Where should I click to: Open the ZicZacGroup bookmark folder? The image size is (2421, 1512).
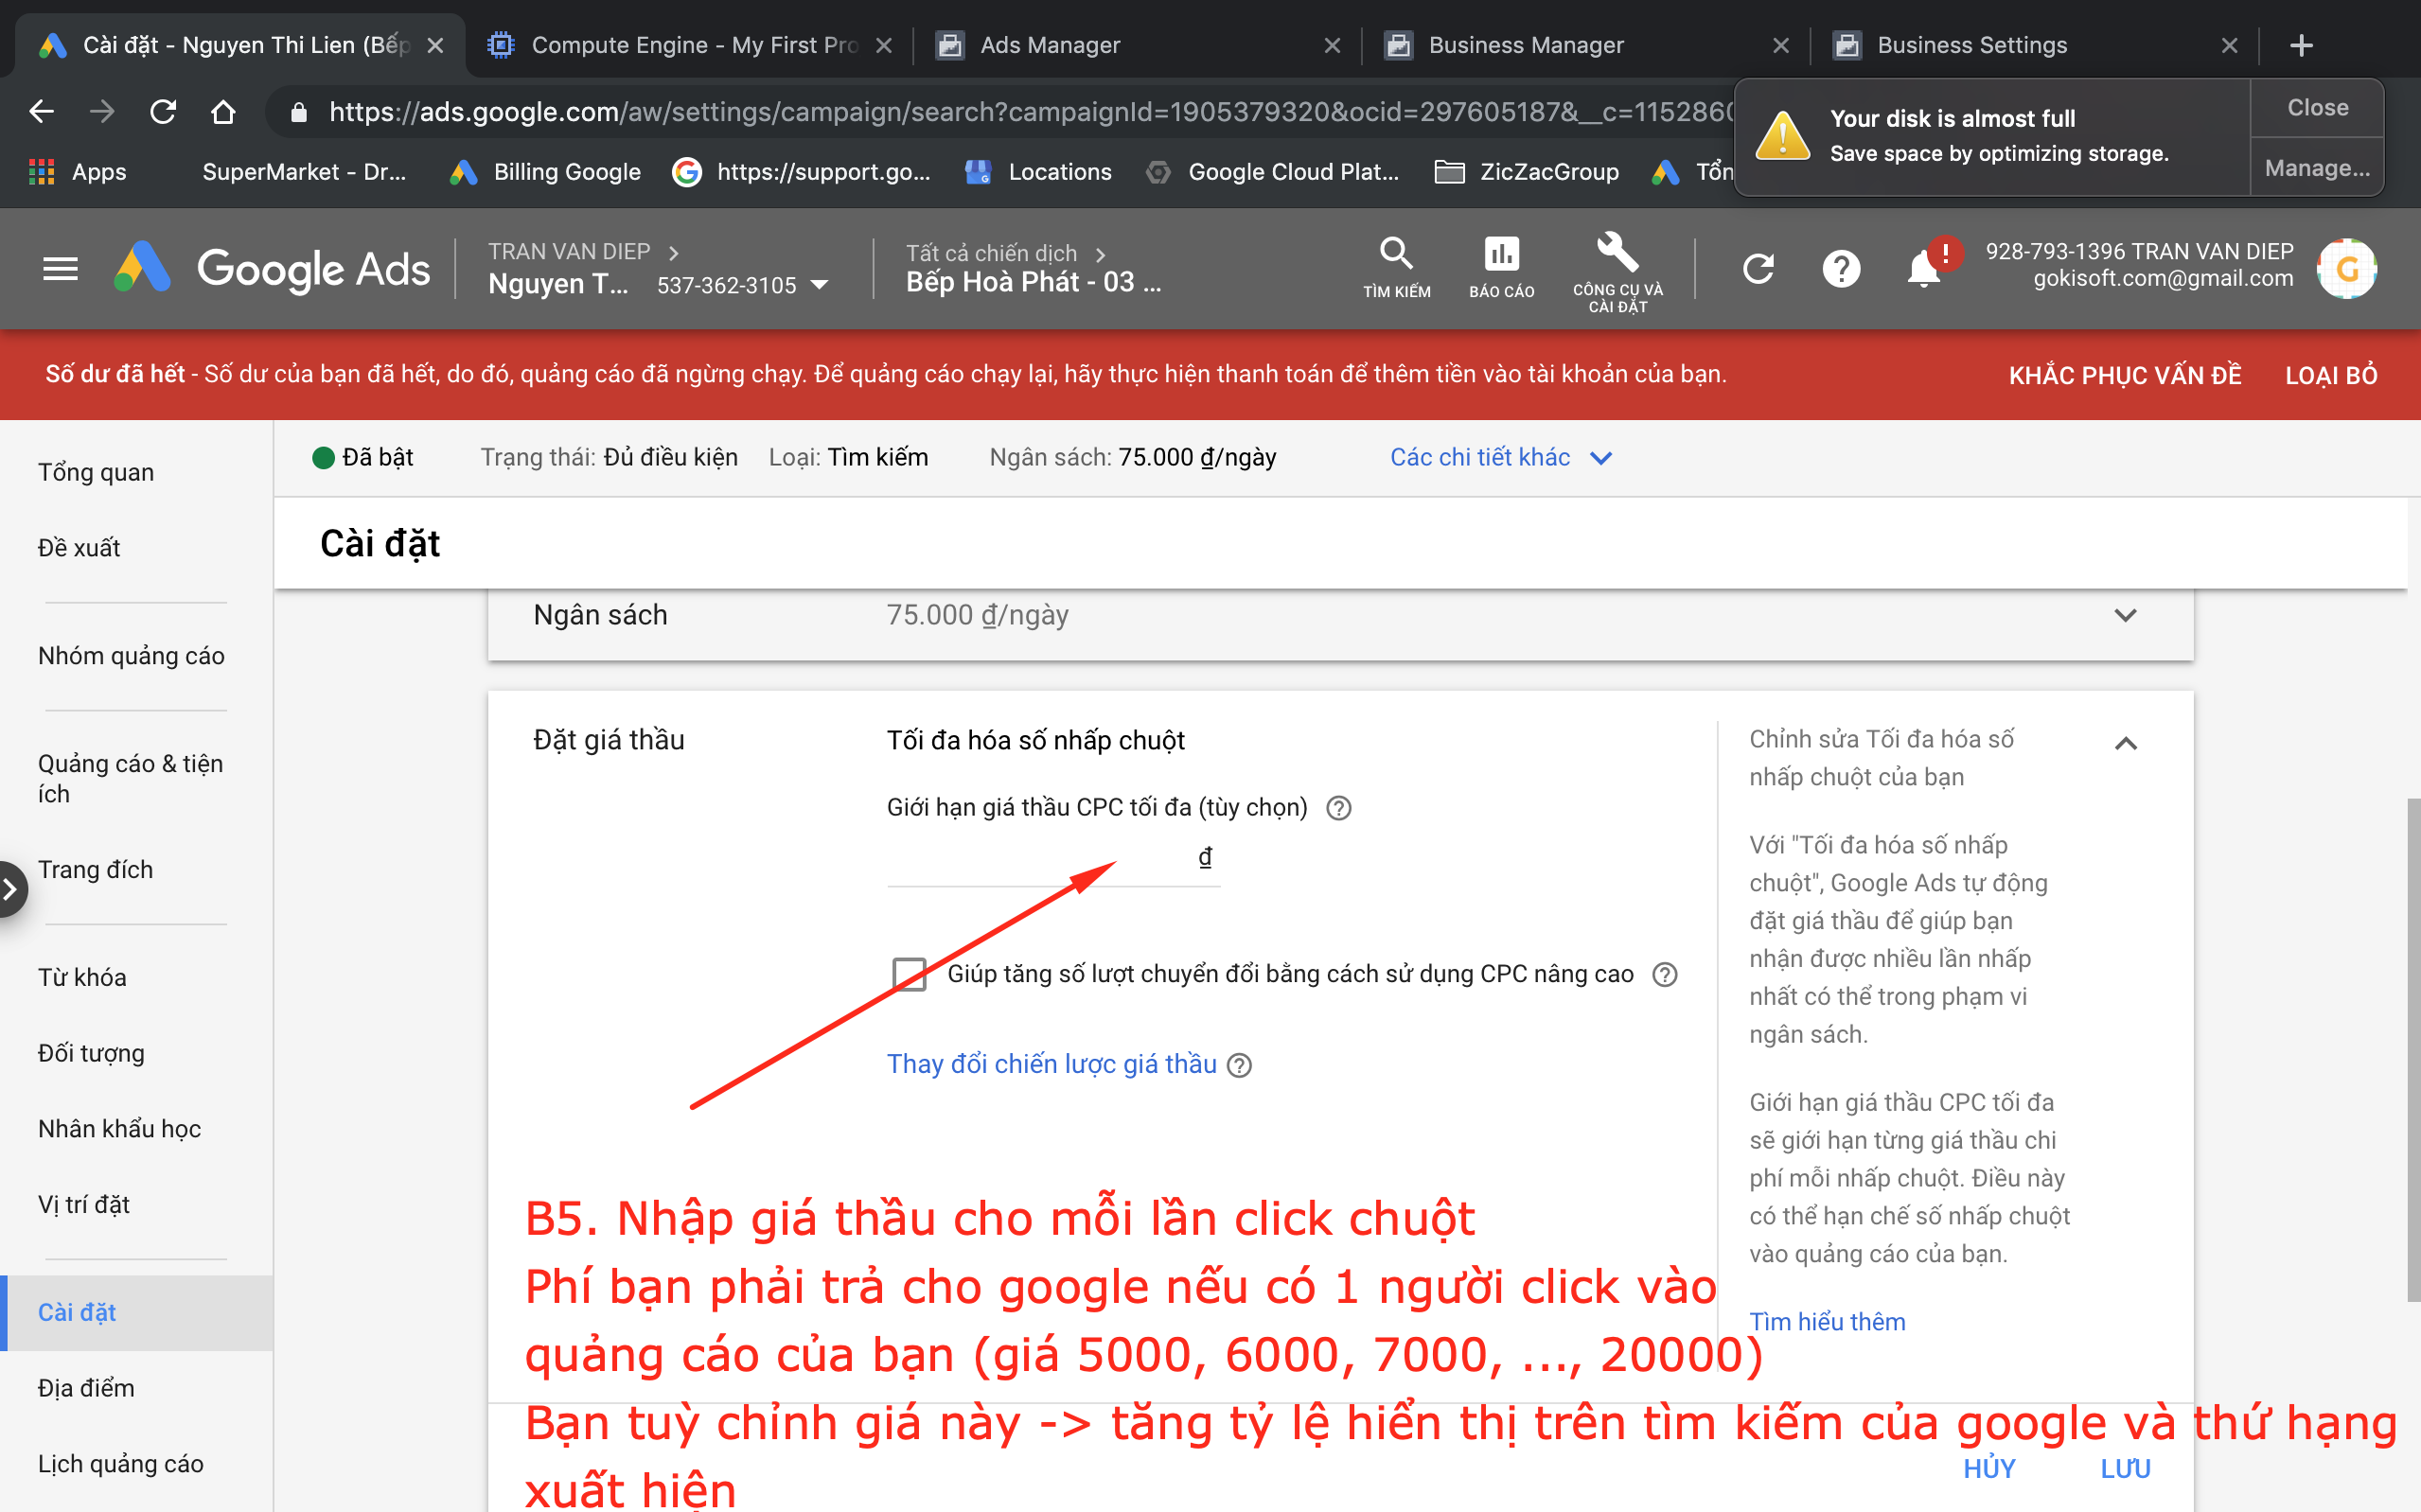pos(1527,172)
